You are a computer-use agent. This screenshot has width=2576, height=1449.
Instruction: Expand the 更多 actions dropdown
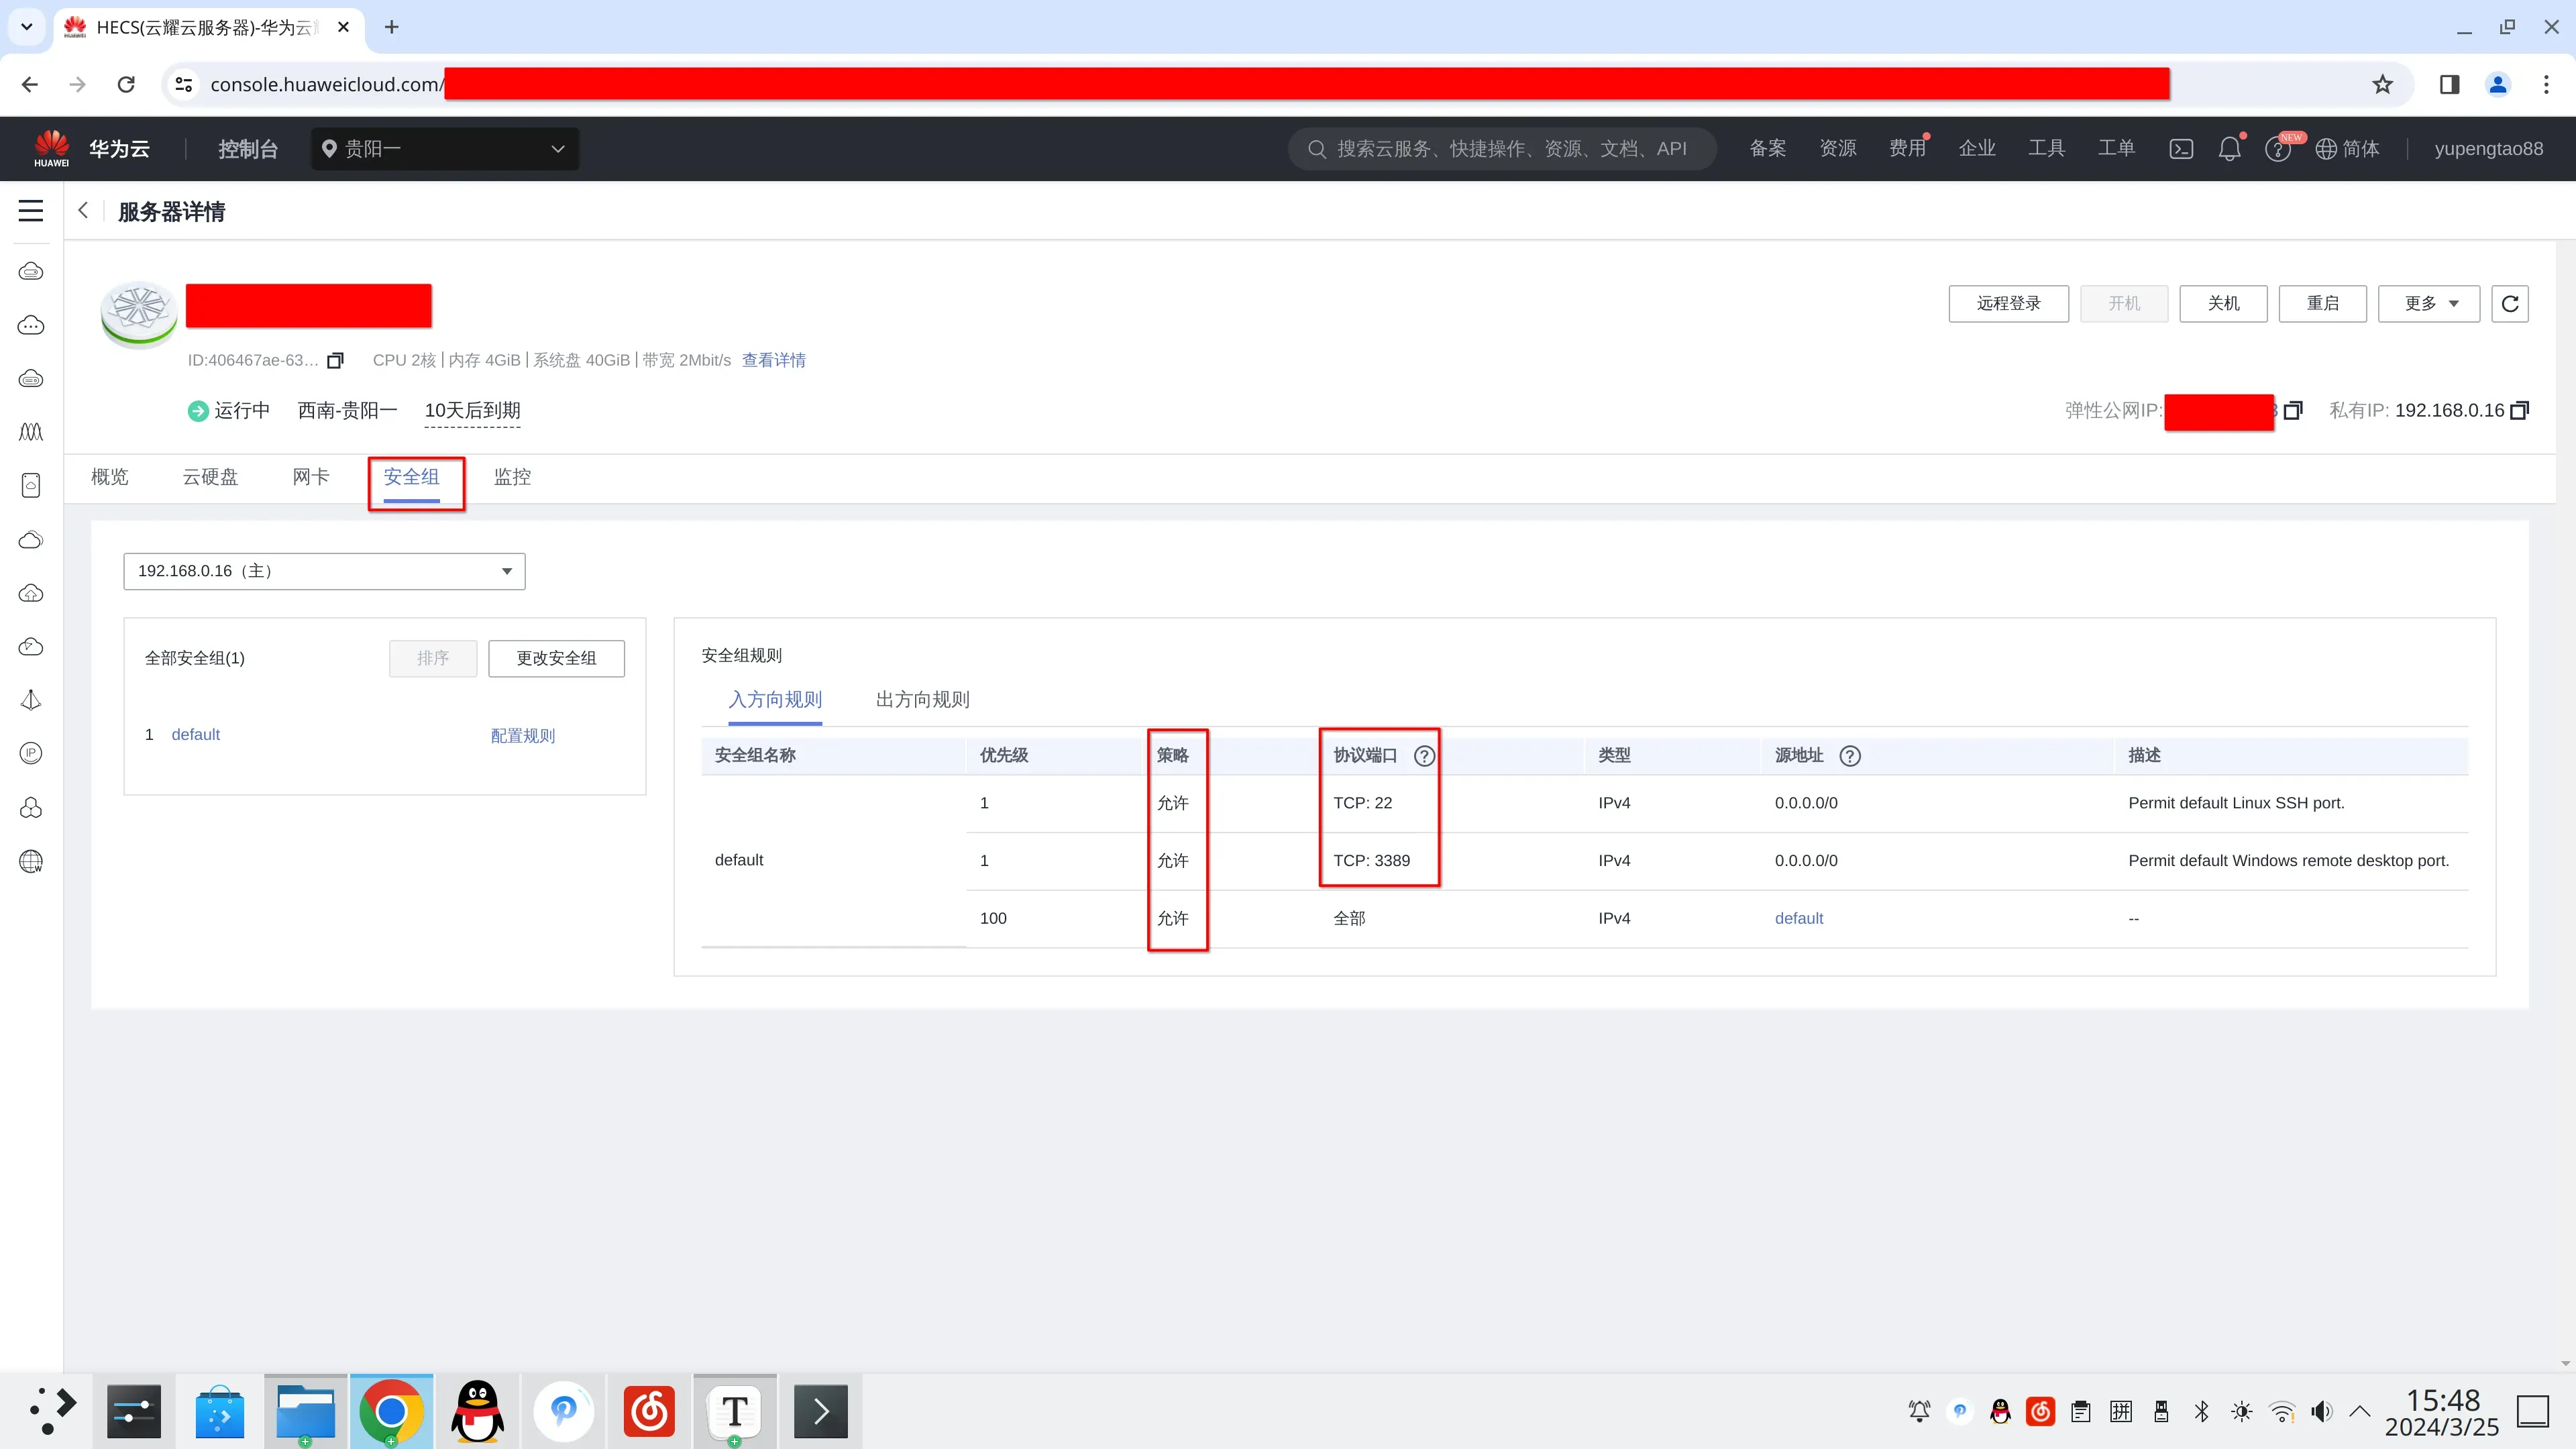tap(2428, 303)
